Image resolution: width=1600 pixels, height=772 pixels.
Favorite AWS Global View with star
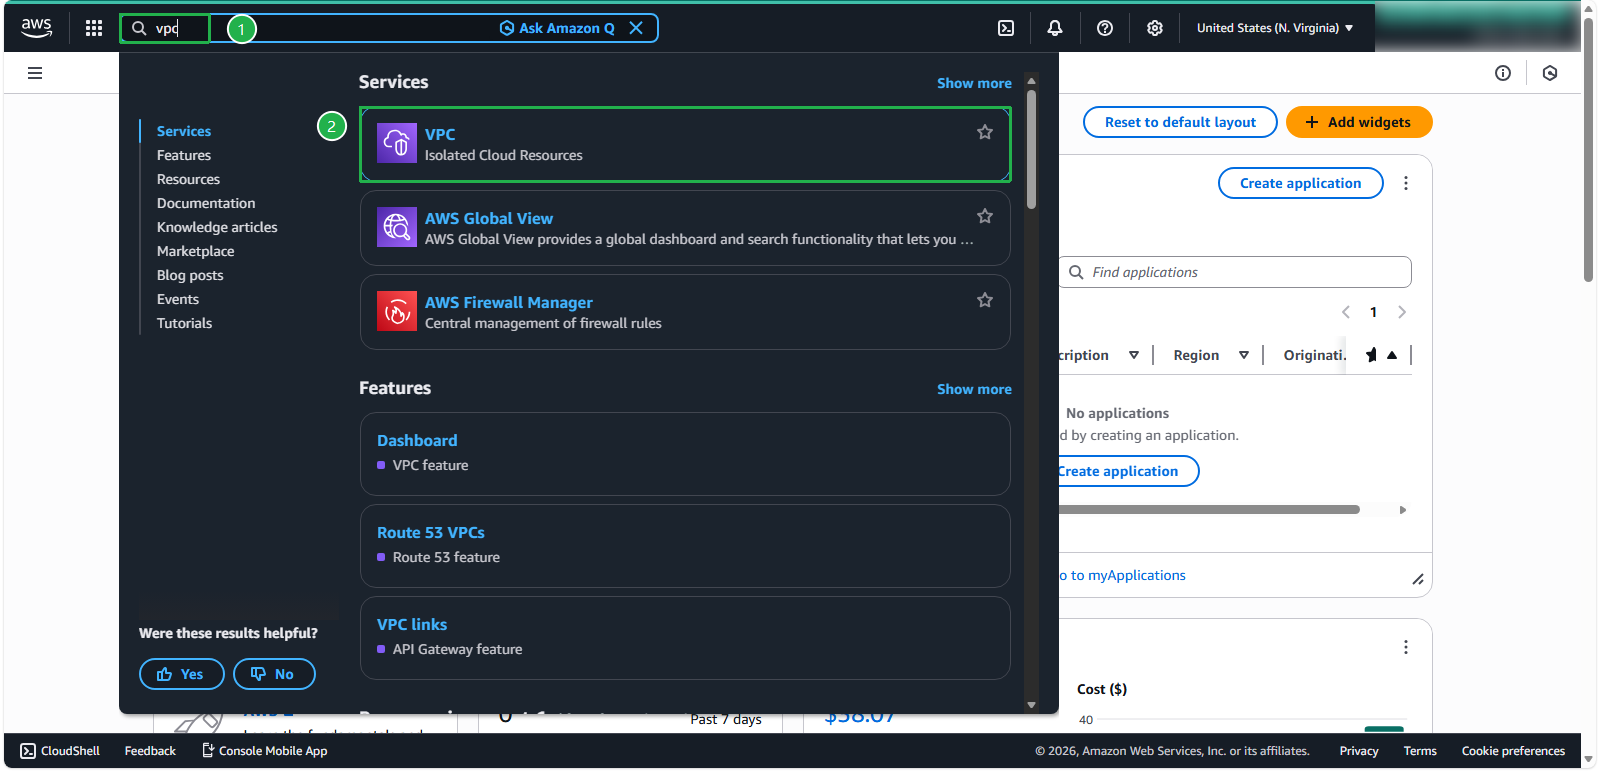point(985,216)
